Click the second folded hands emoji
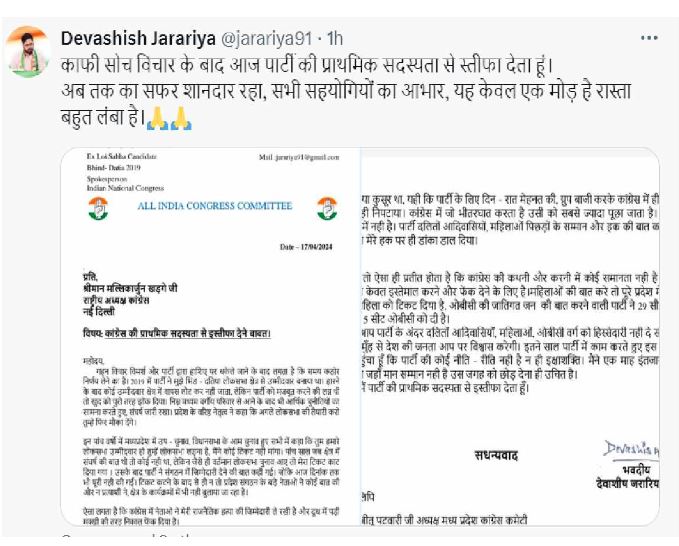The width and height of the screenshot is (679, 546). 181,118
